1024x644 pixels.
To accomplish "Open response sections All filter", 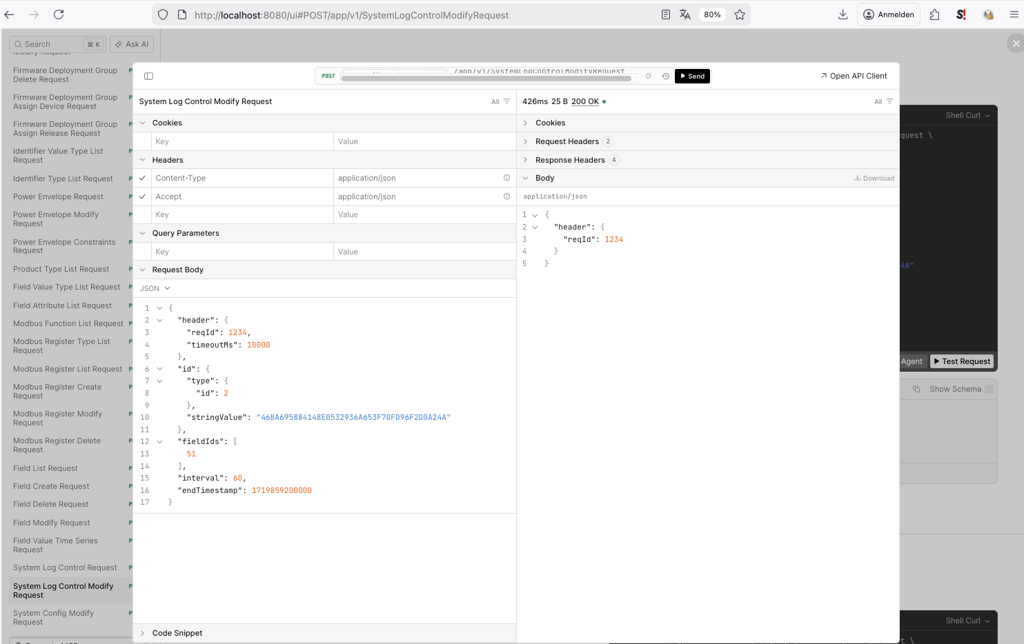I will coord(883,102).
